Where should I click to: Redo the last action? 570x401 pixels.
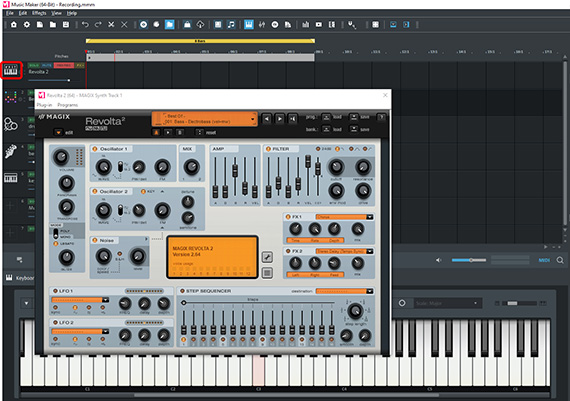coord(98,25)
